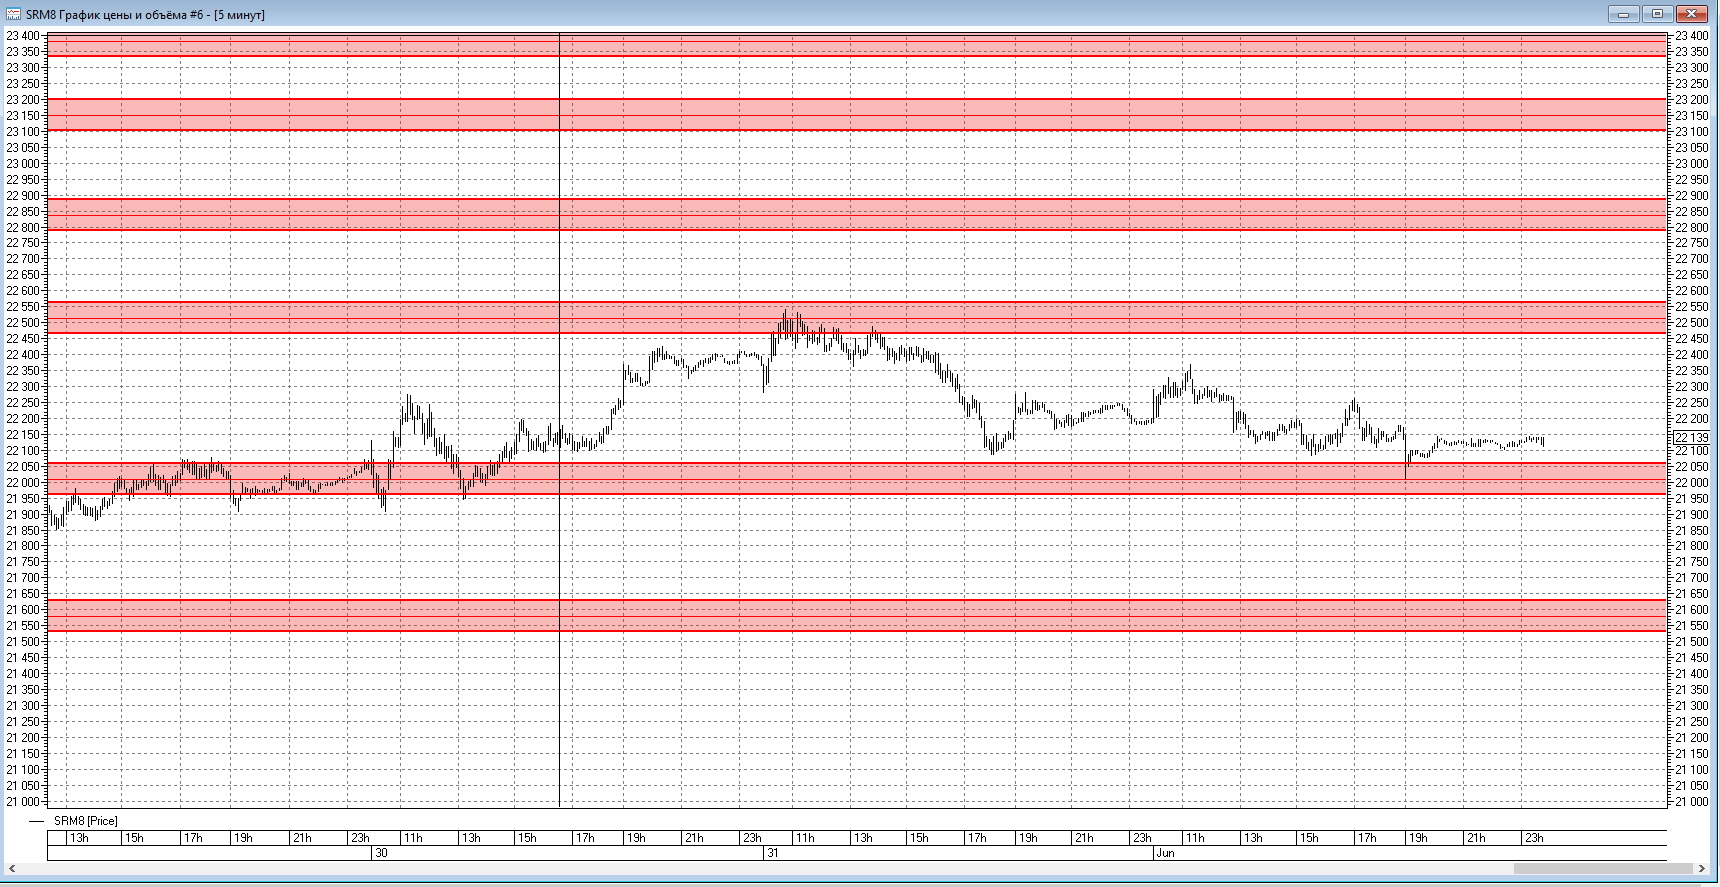Click "21 000" on the left price axis

[x=24, y=802]
